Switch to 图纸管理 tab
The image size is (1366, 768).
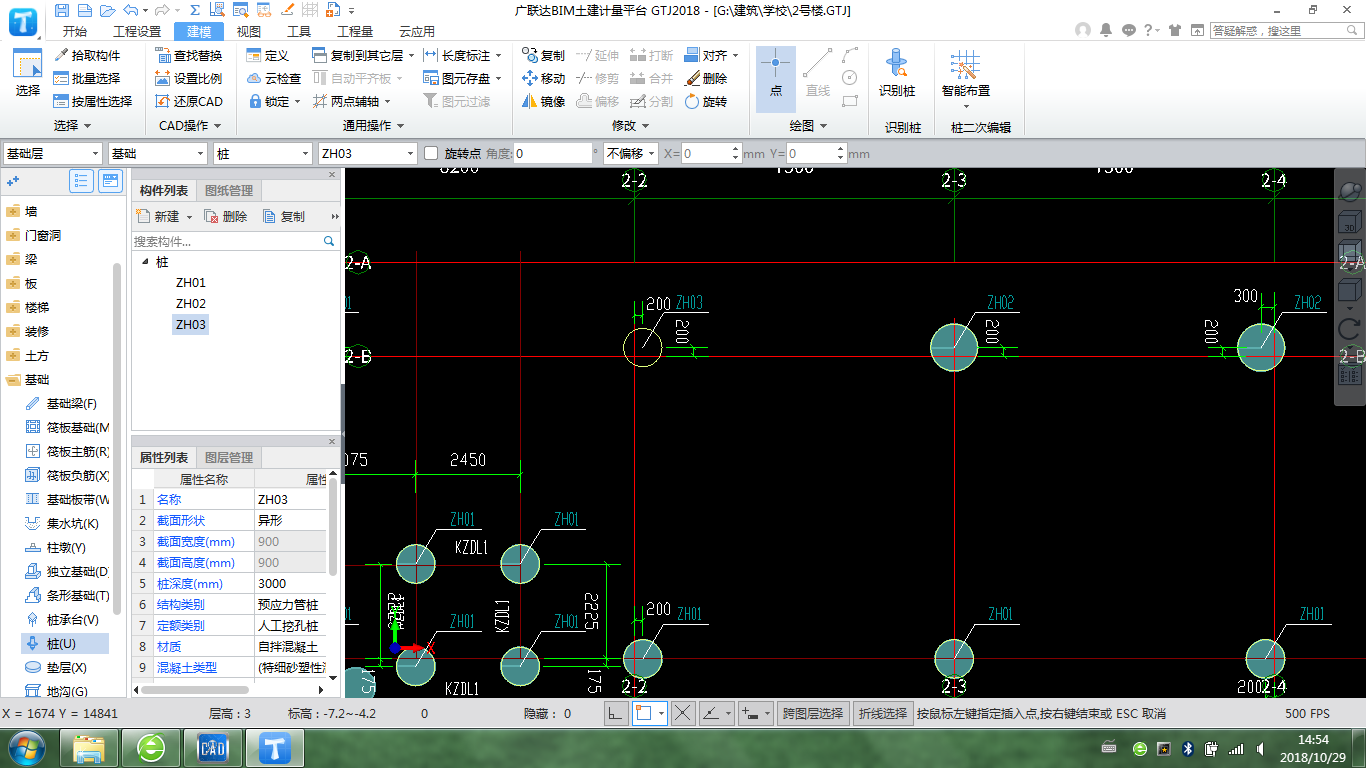click(229, 190)
